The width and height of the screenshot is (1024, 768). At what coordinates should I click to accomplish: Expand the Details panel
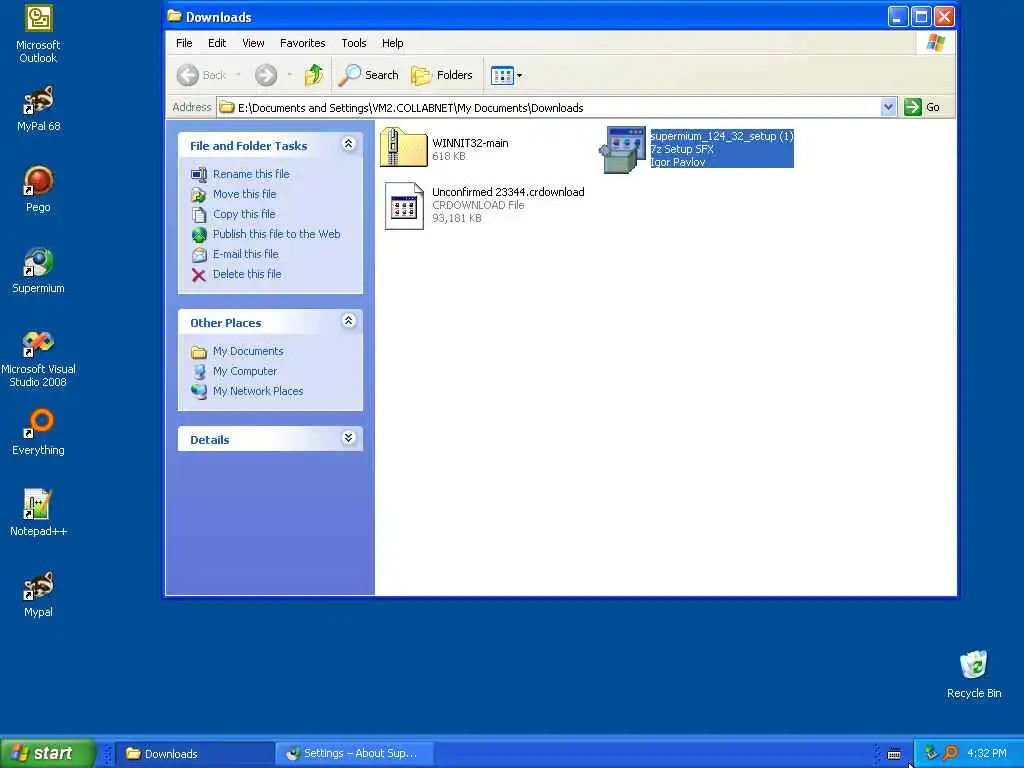349,438
